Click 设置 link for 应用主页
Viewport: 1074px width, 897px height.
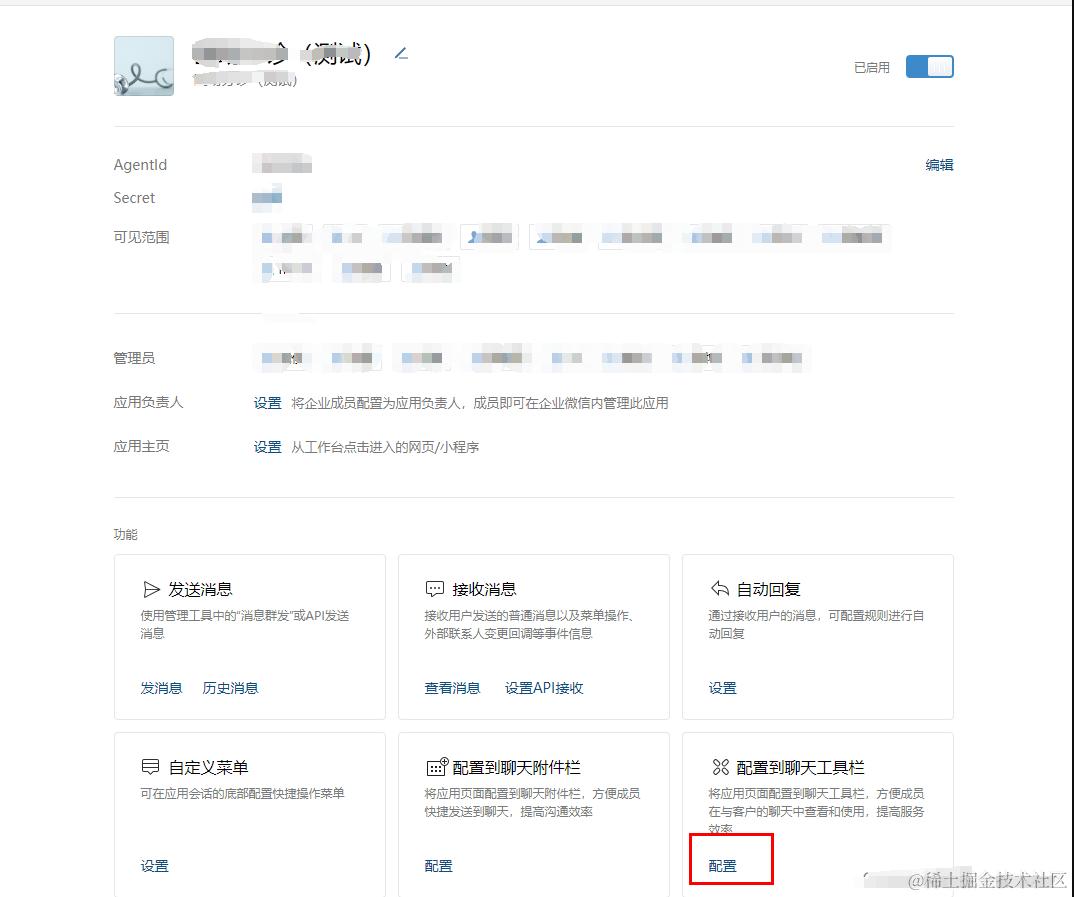click(x=267, y=447)
